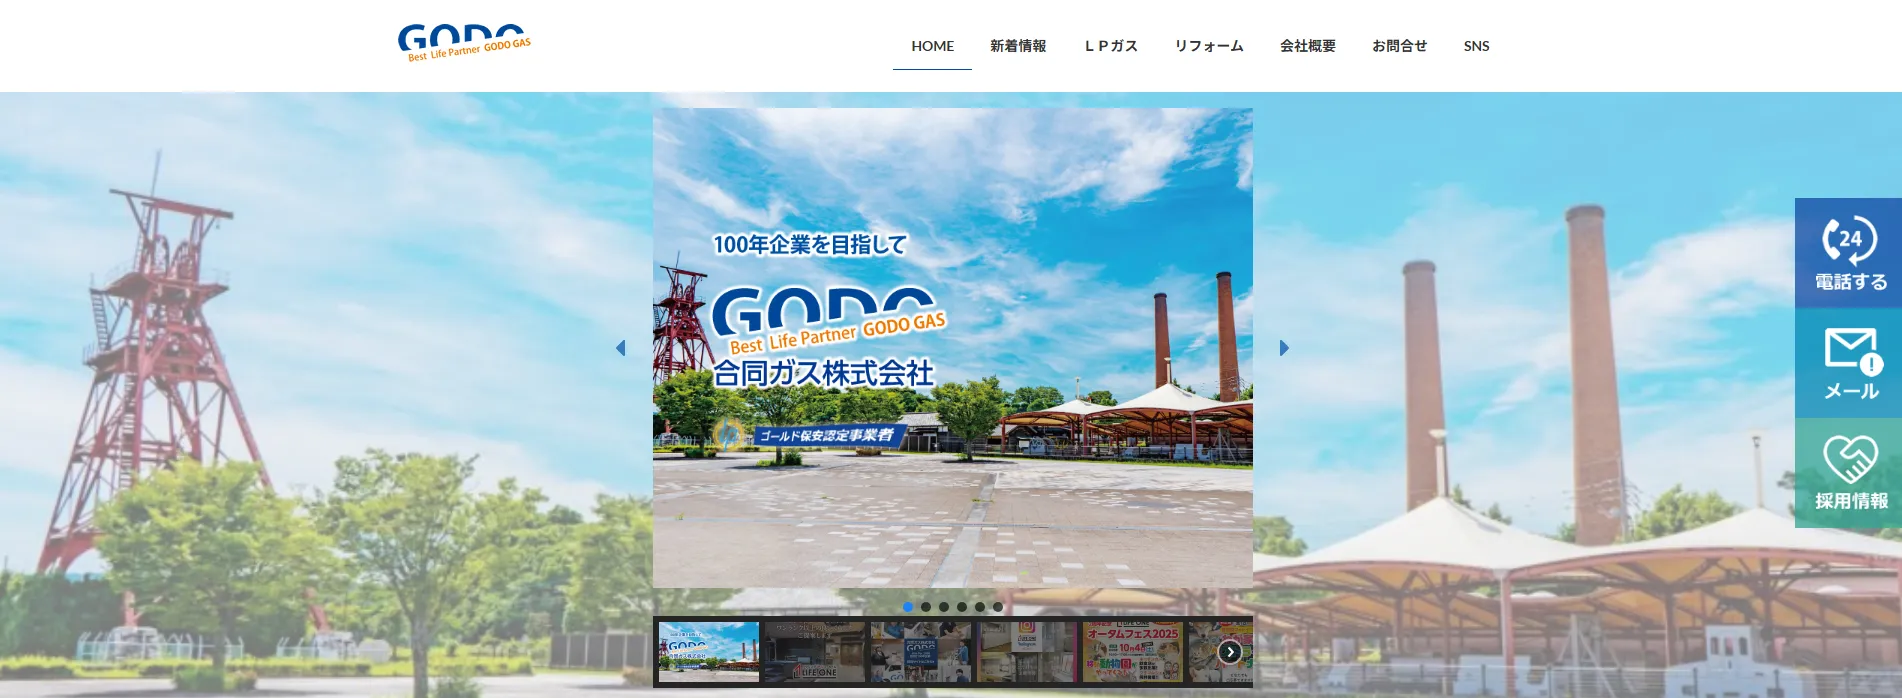Image resolution: width=1902 pixels, height=698 pixels.
Task: Select the third slider pagination dot
Action: click(x=944, y=607)
